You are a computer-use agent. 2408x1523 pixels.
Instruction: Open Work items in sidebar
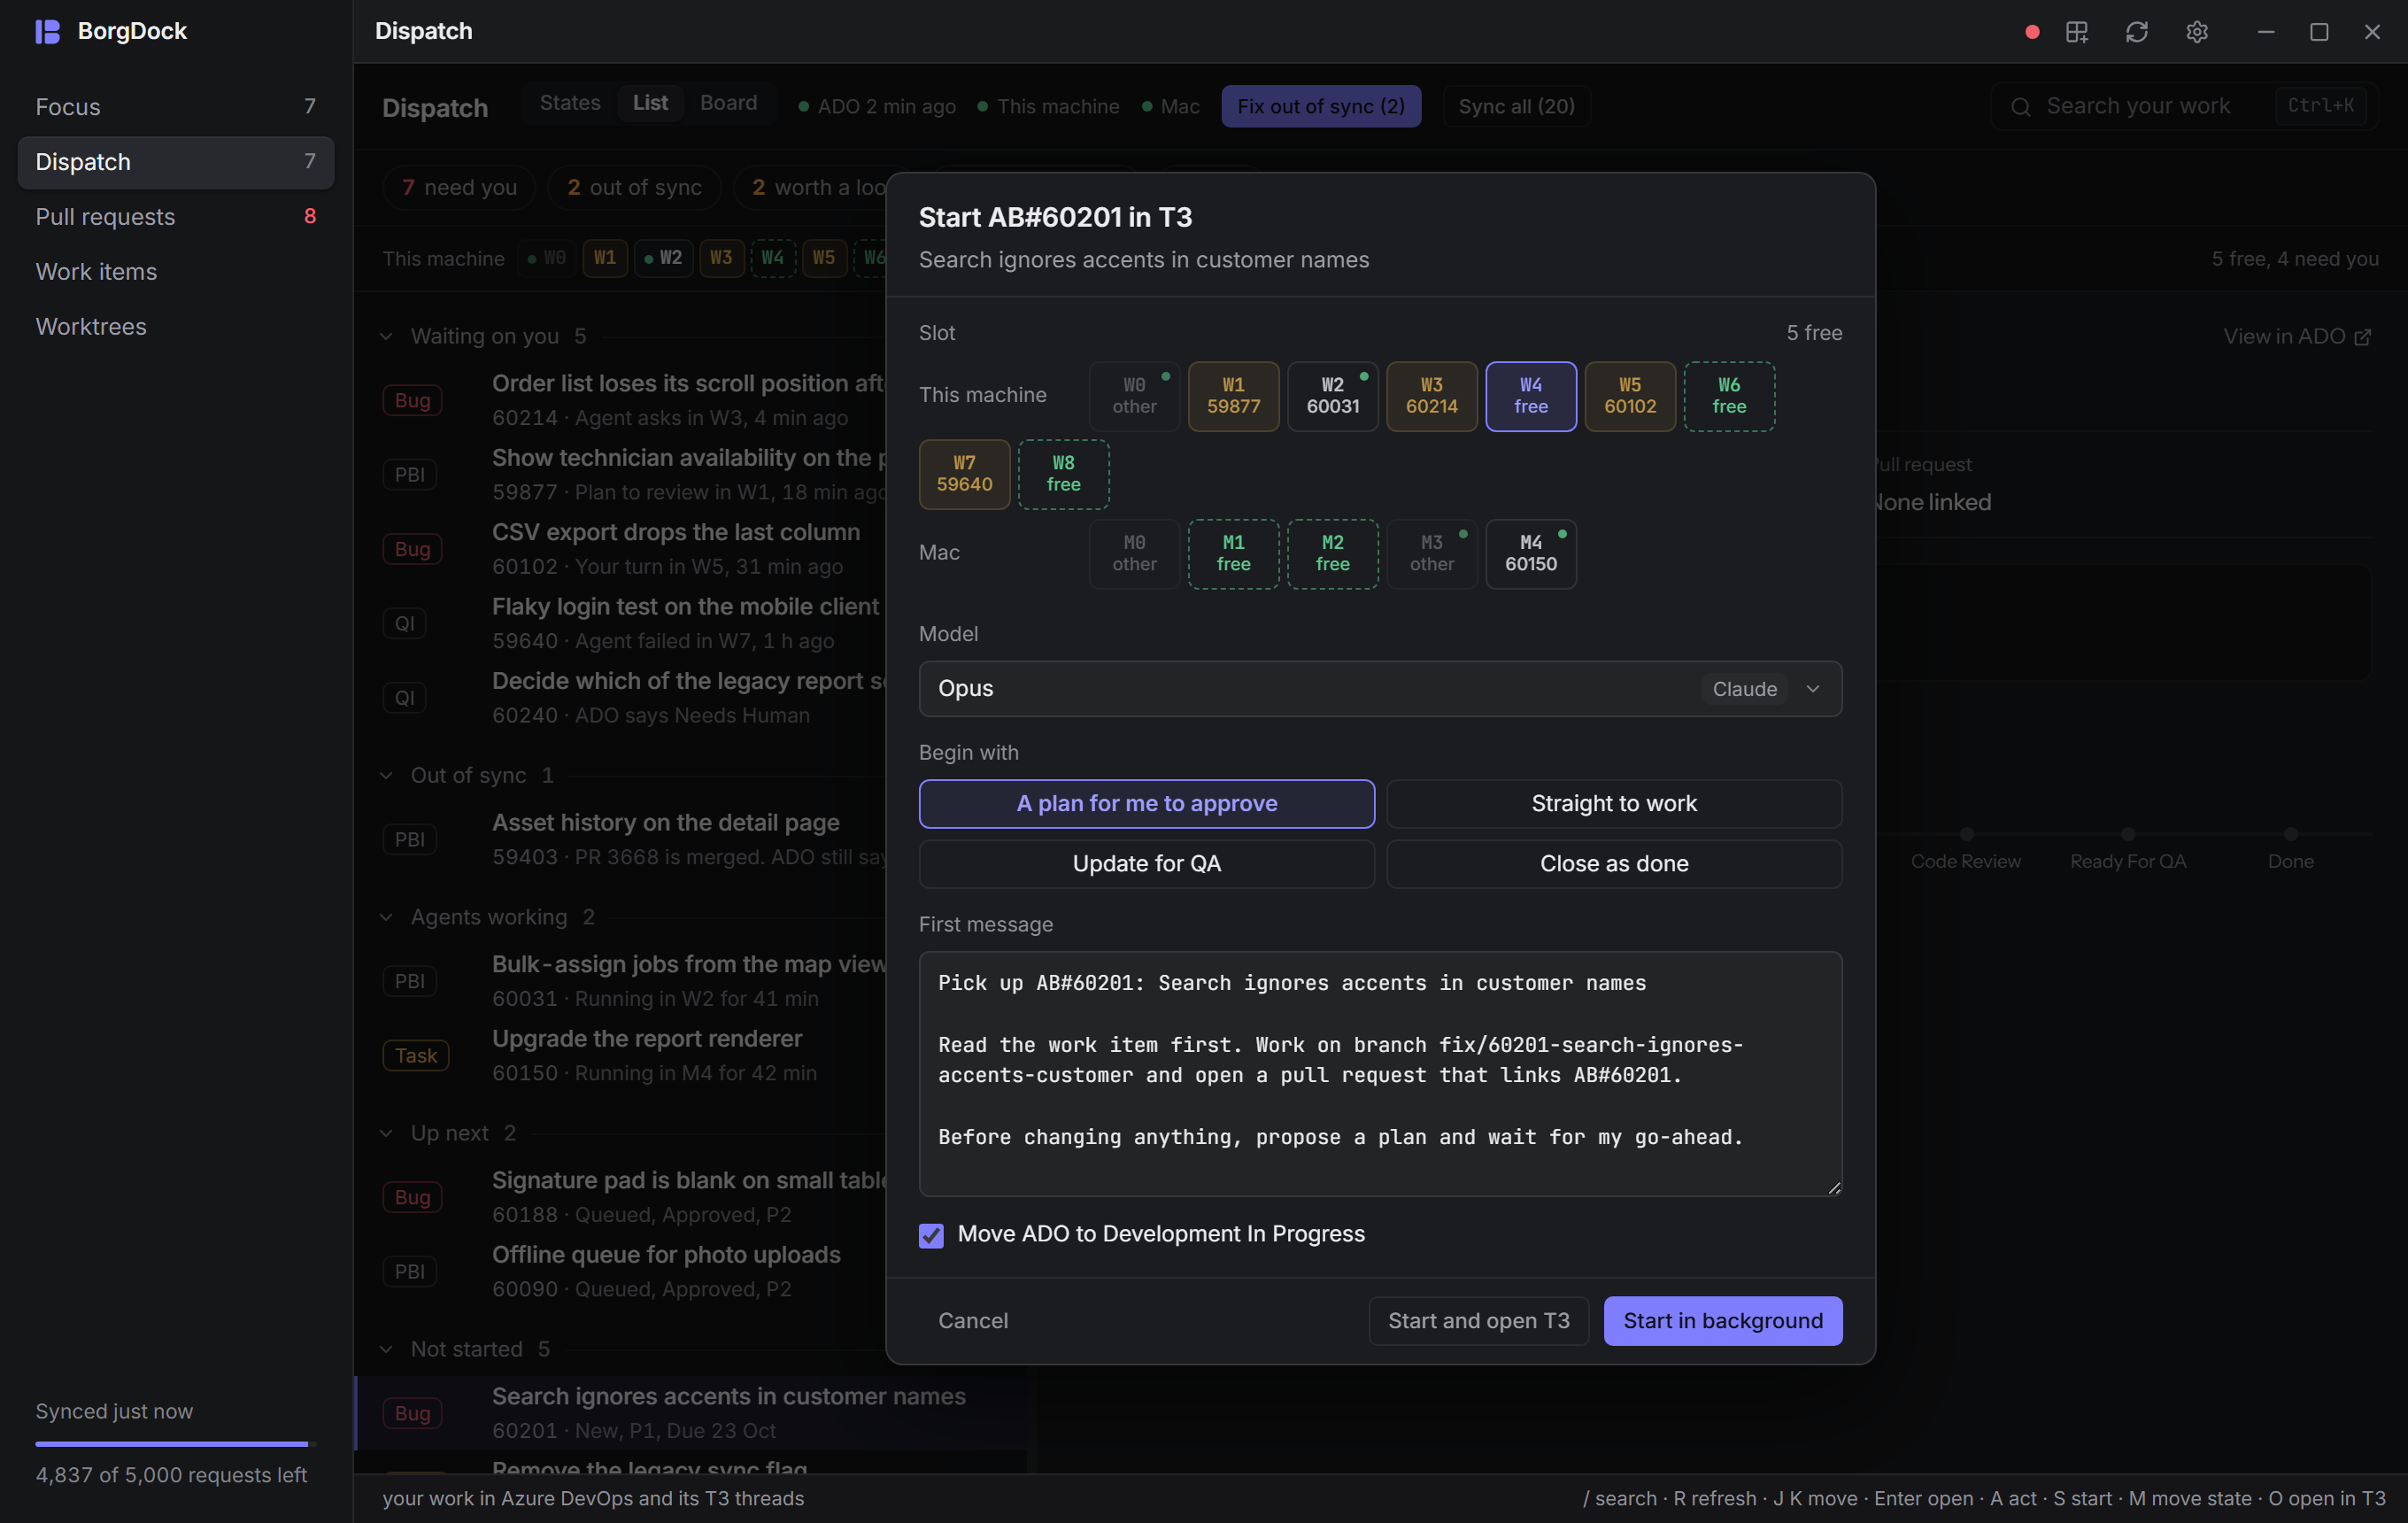(x=175, y=272)
